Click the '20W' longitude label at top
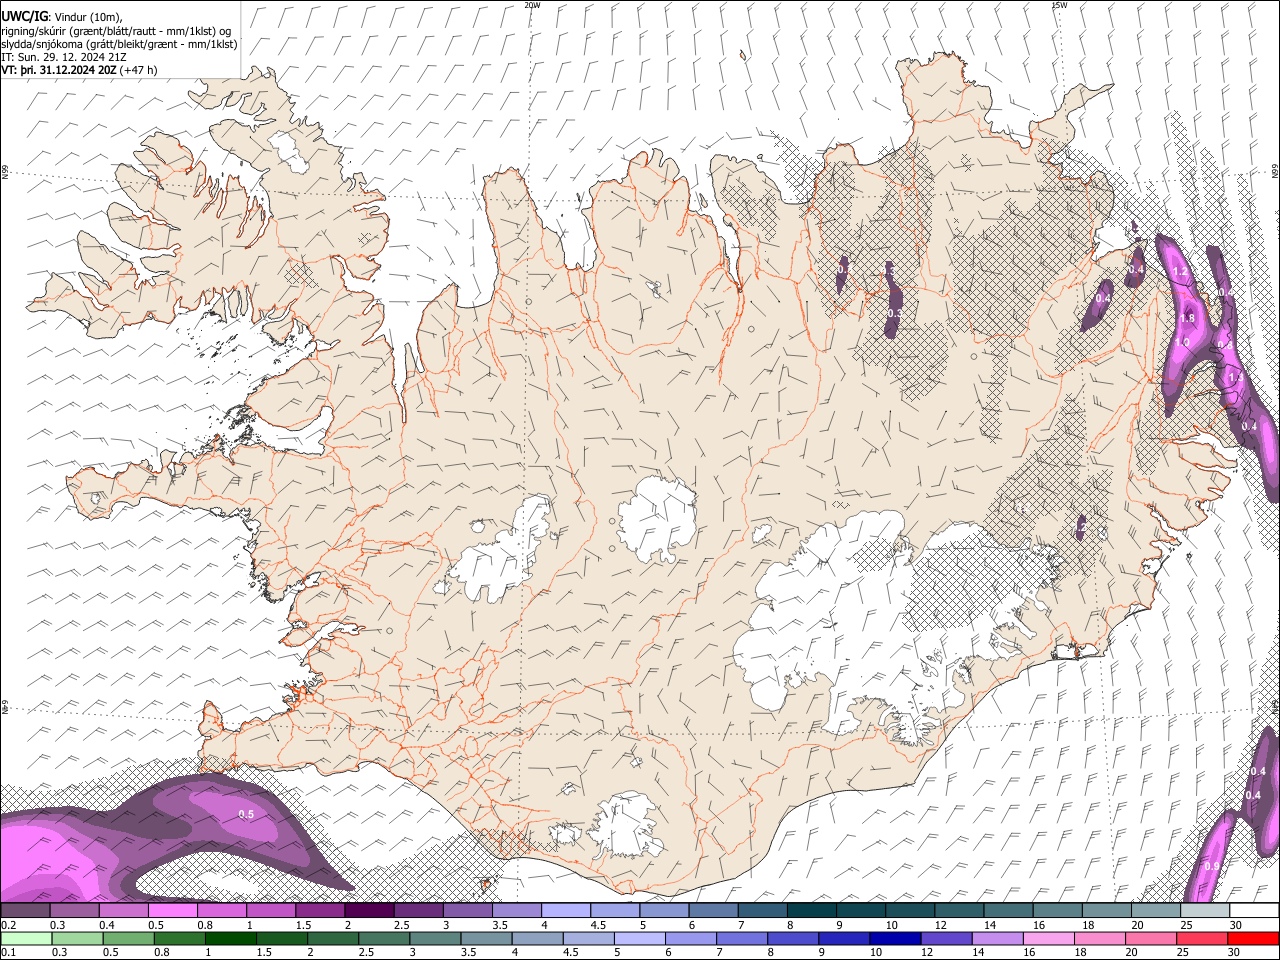The height and width of the screenshot is (960, 1280). pyautogui.click(x=532, y=5)
